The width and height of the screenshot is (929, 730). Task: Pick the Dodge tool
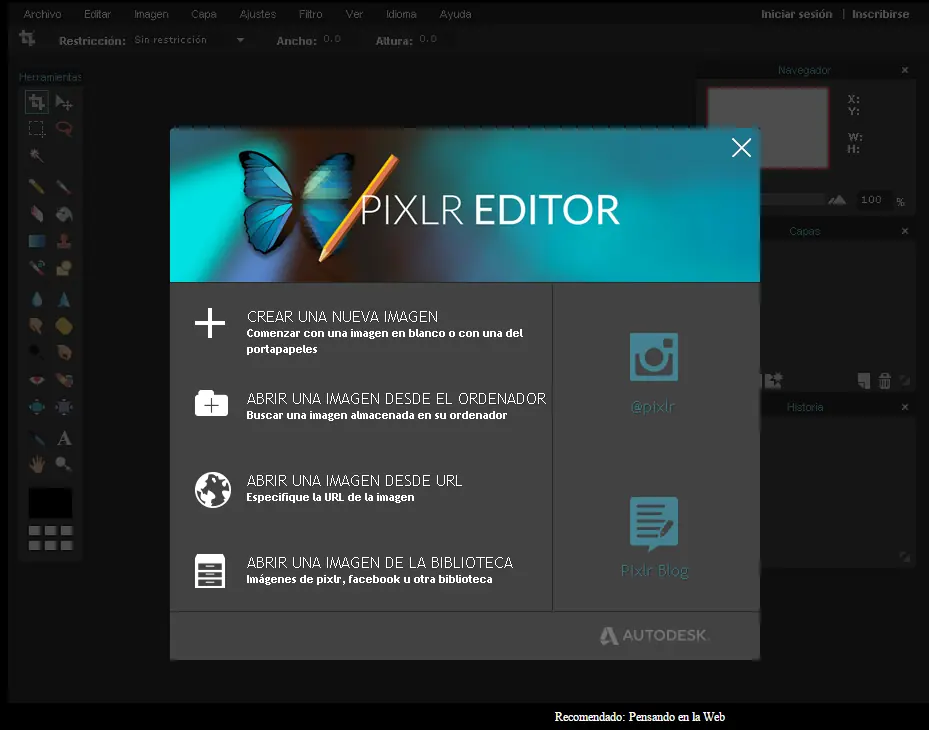click(37, 353)
